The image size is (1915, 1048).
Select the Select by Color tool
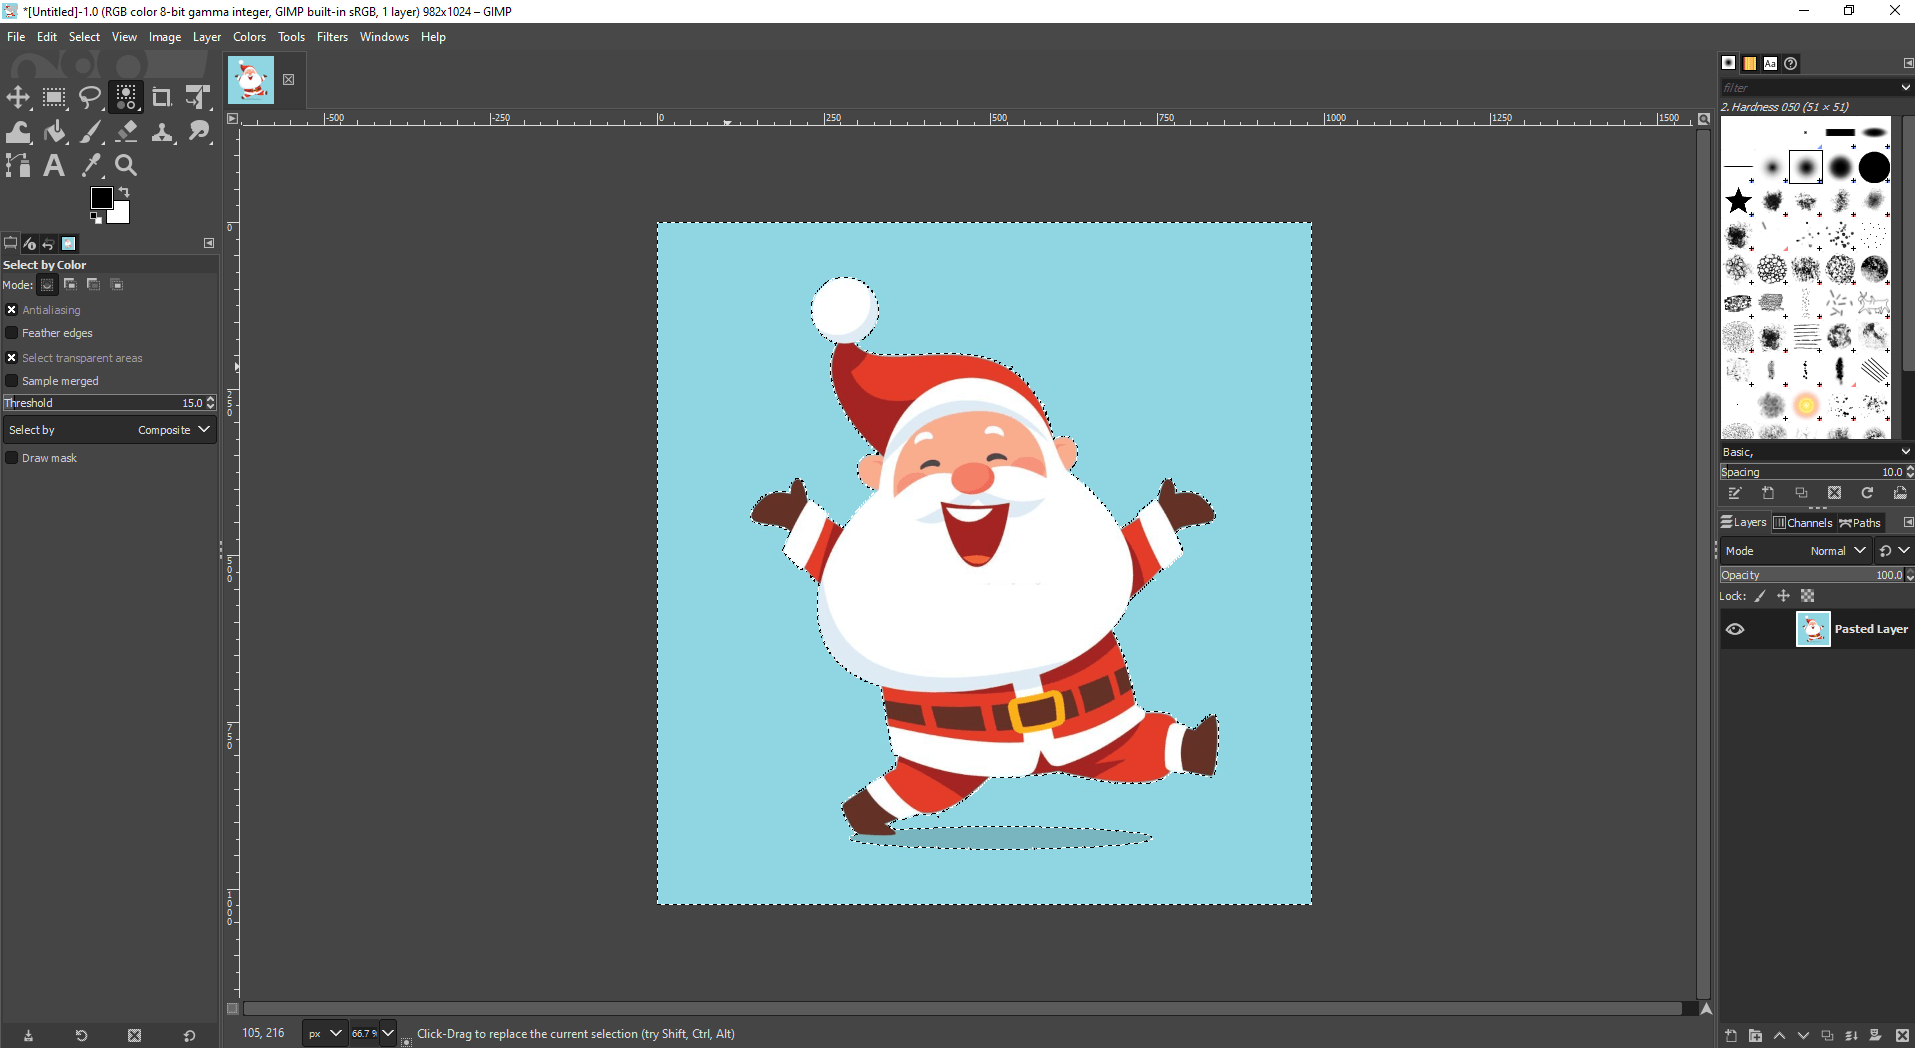coord(126,97)
